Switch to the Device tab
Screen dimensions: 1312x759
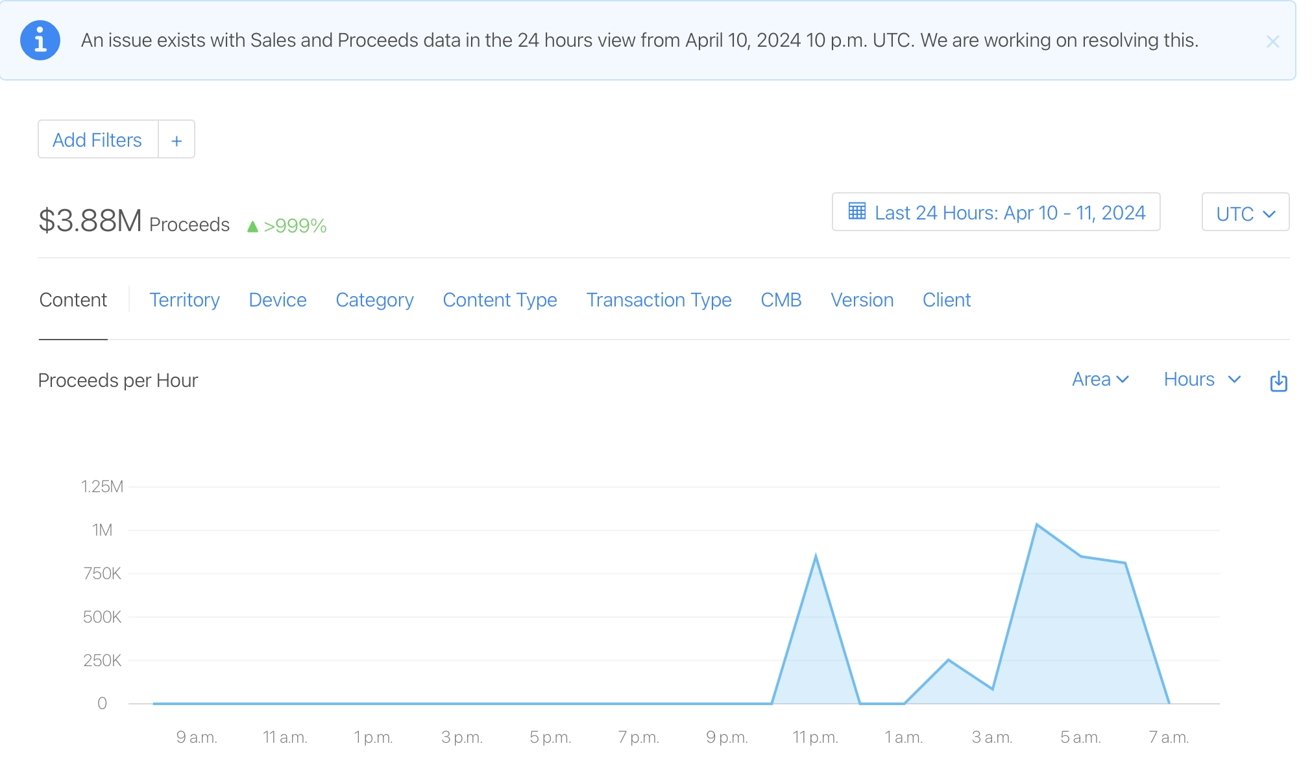277,300
